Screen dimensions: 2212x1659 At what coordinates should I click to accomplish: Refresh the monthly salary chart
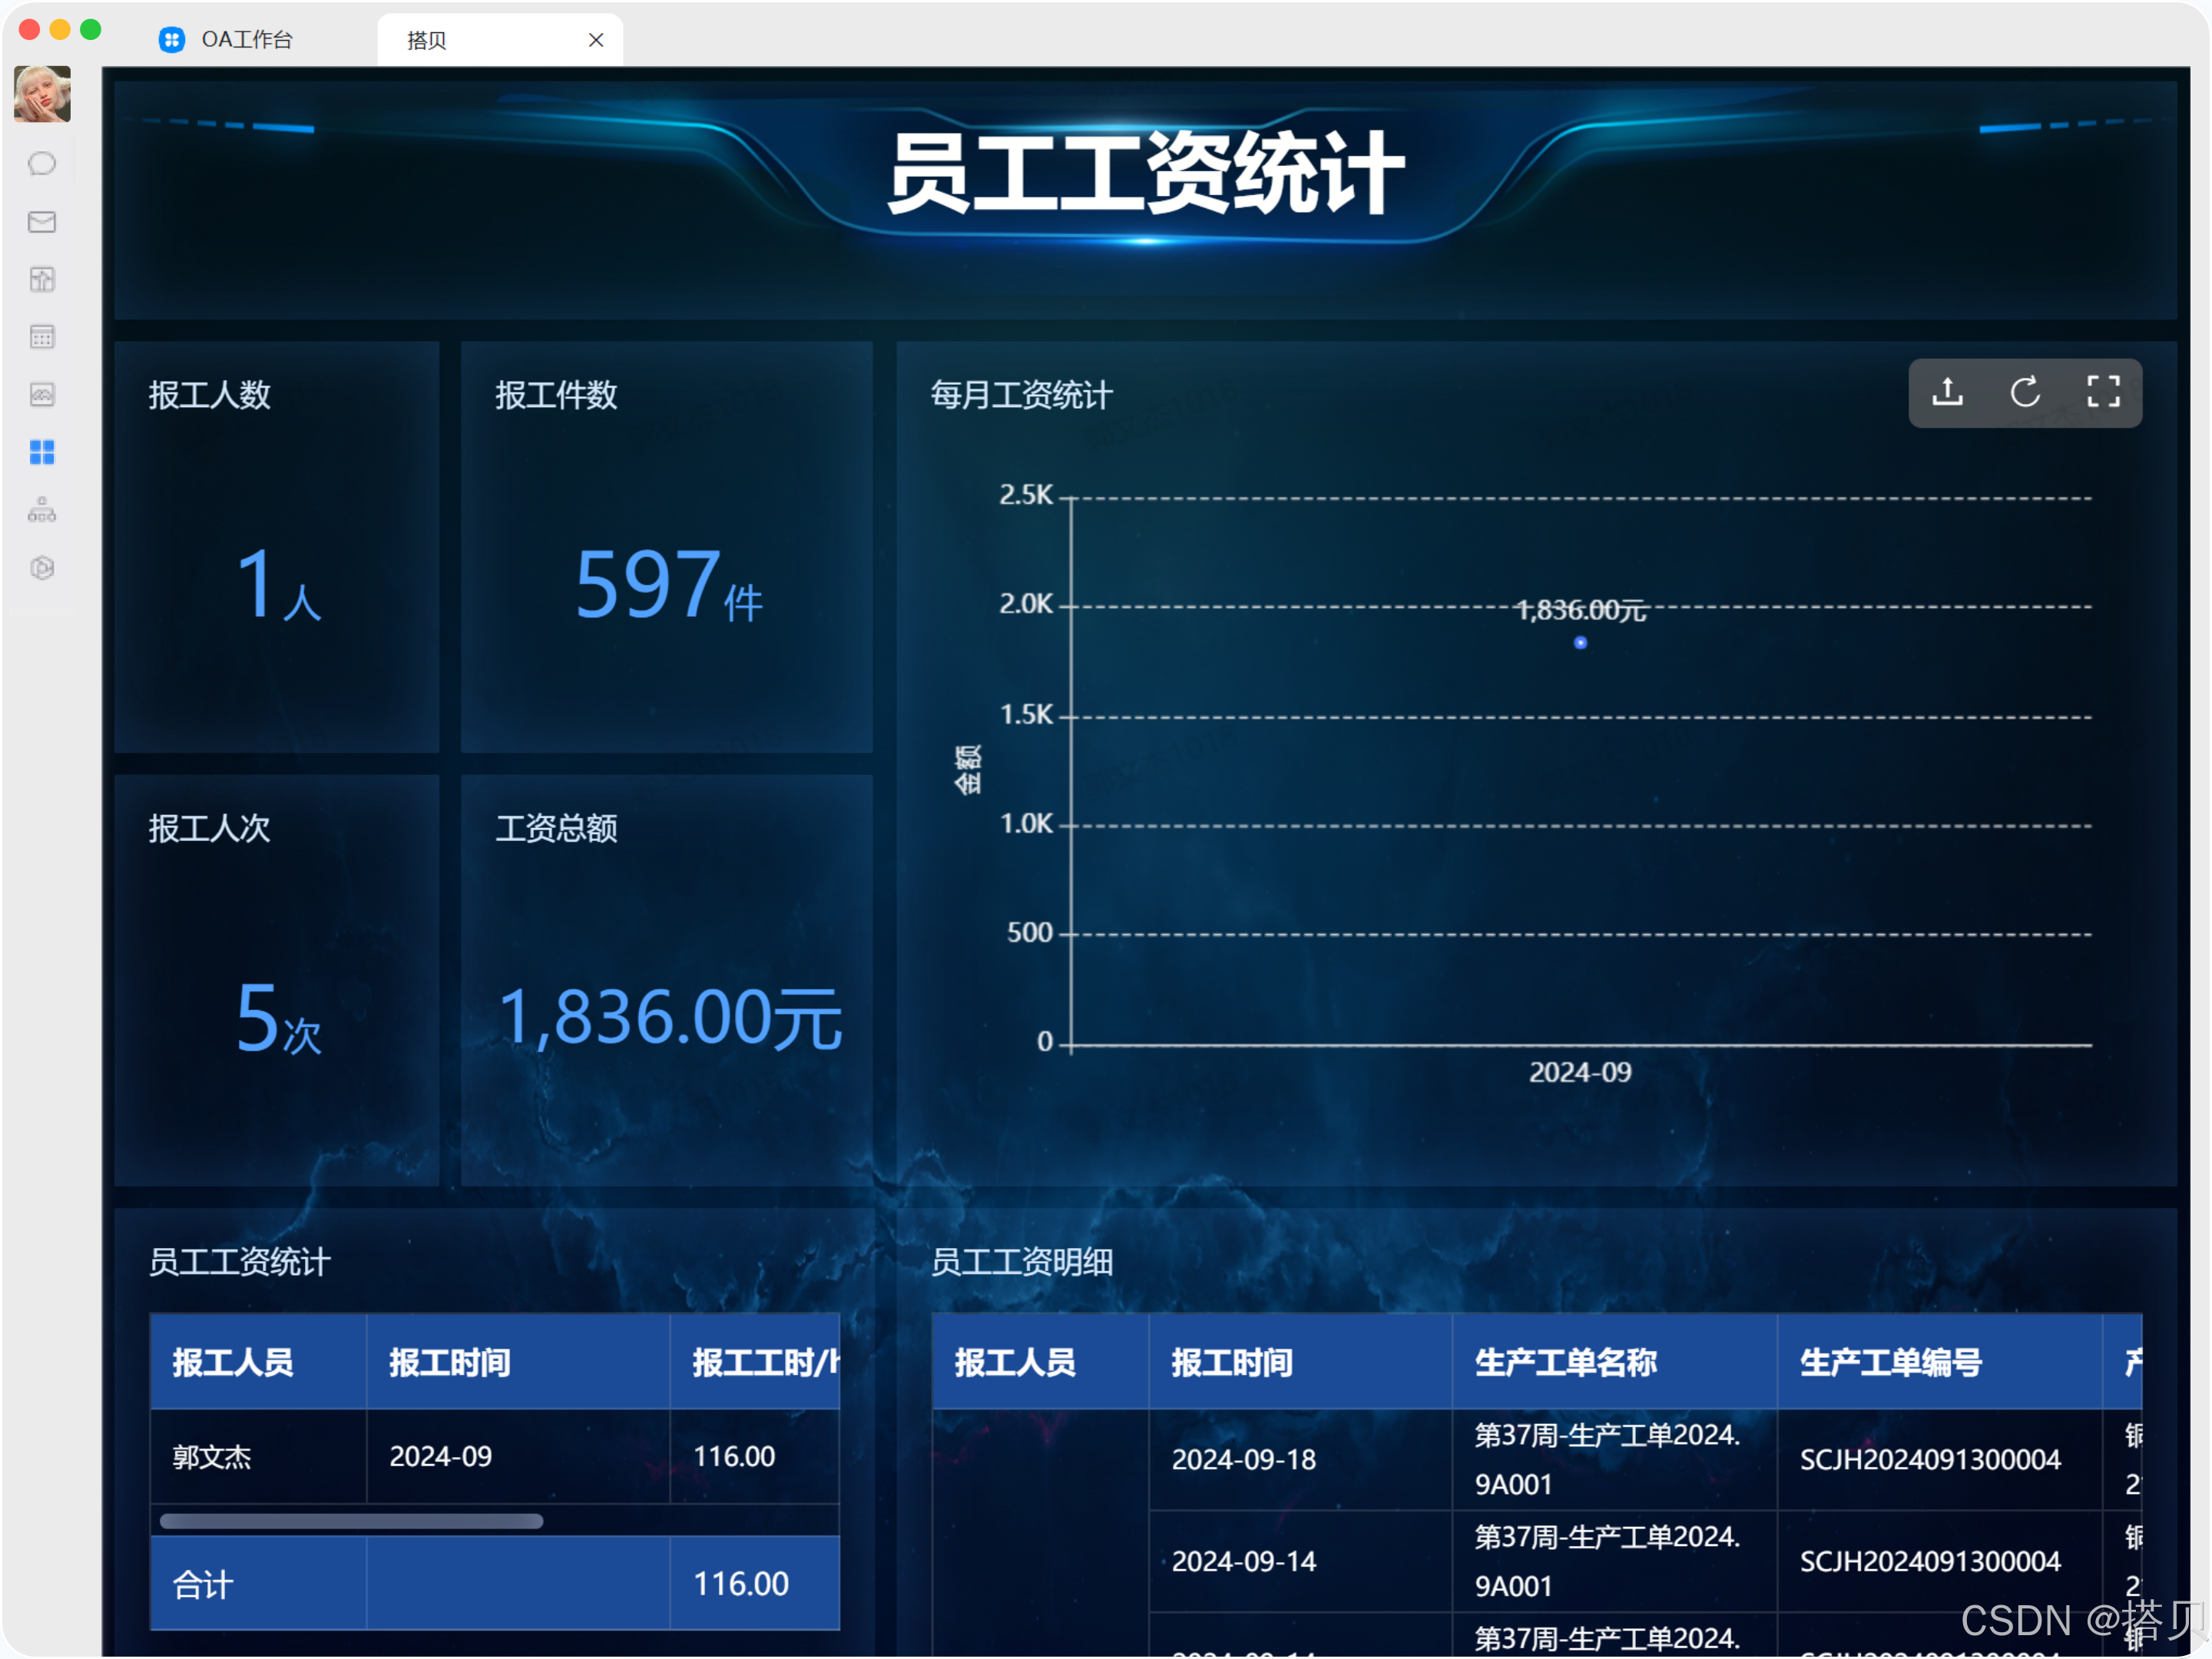[2025, 392]
